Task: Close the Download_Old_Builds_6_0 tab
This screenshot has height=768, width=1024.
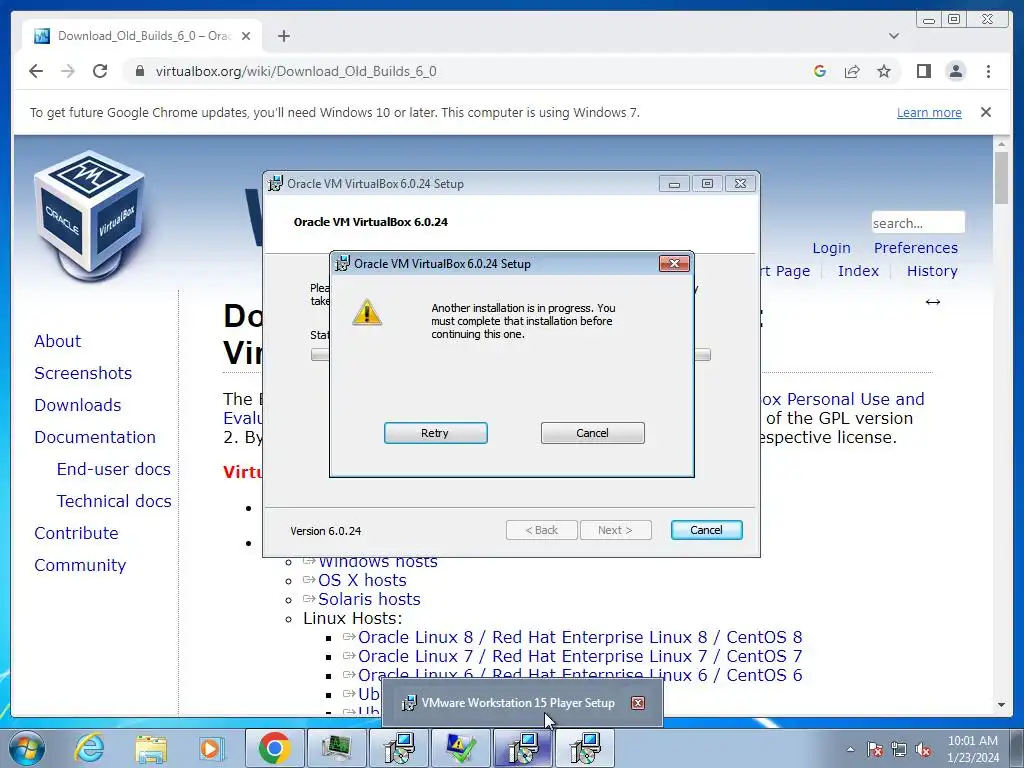Action: tap(246, 36)
